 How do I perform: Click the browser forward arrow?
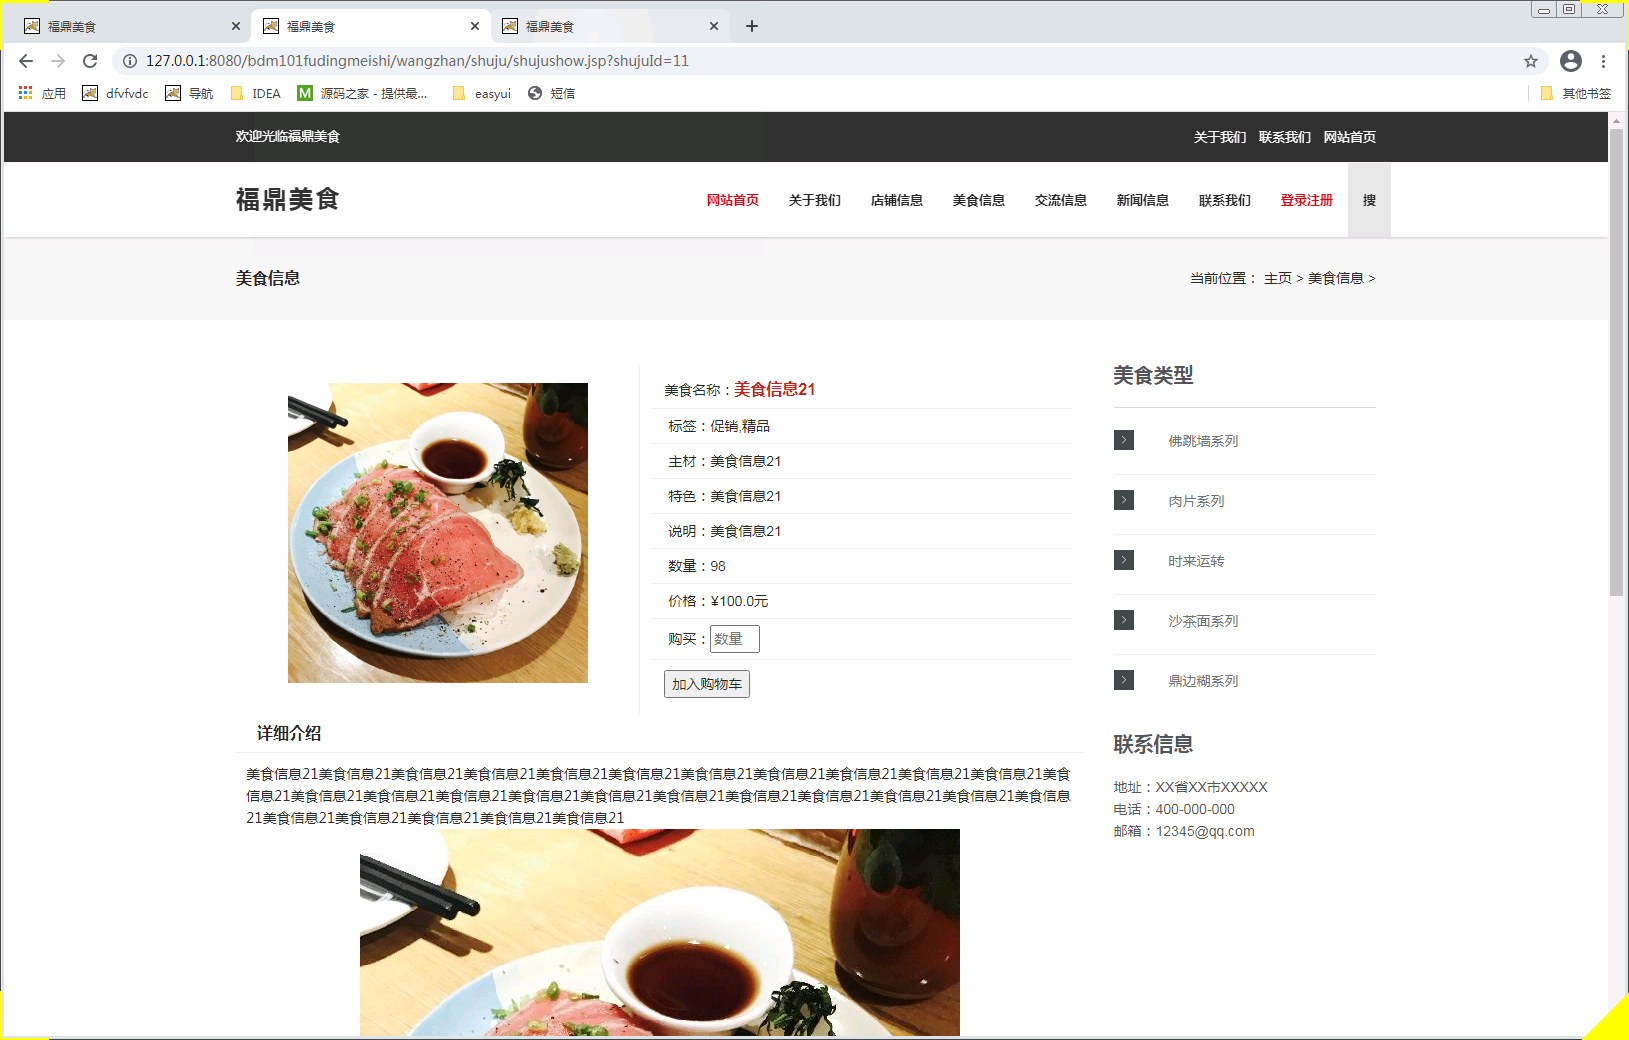(58, 61)
